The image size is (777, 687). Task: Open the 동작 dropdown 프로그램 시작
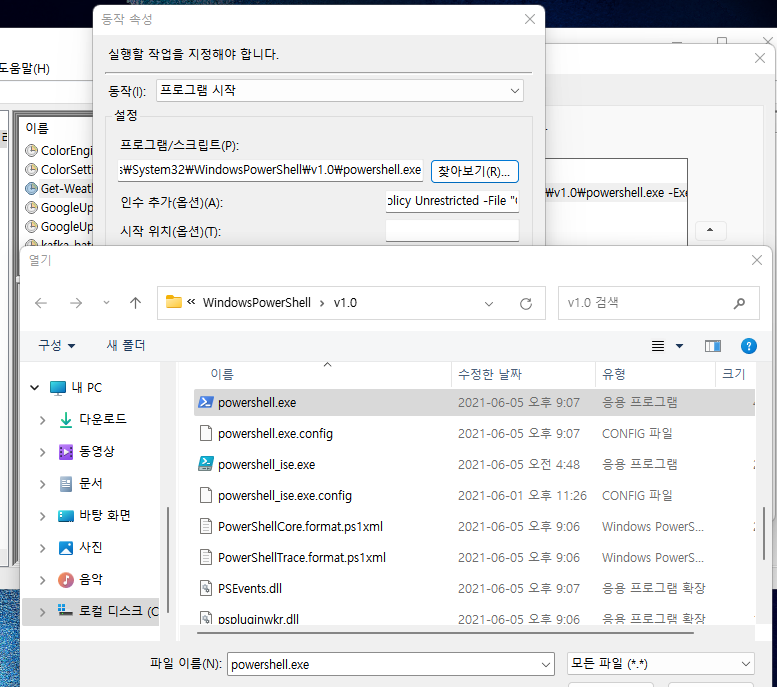click(x=339, y=91)
